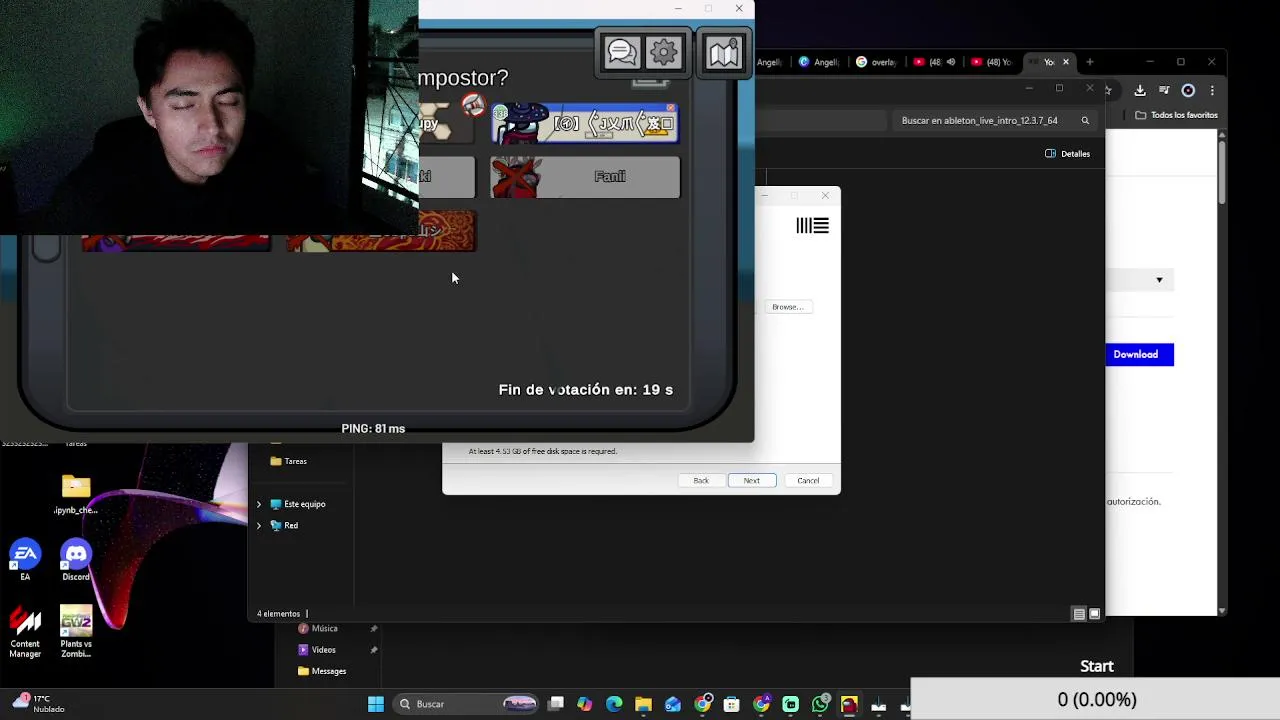This screenshot has height=720, width=1280.
Task: Select Red in the navigation pane
Action: 284,525
